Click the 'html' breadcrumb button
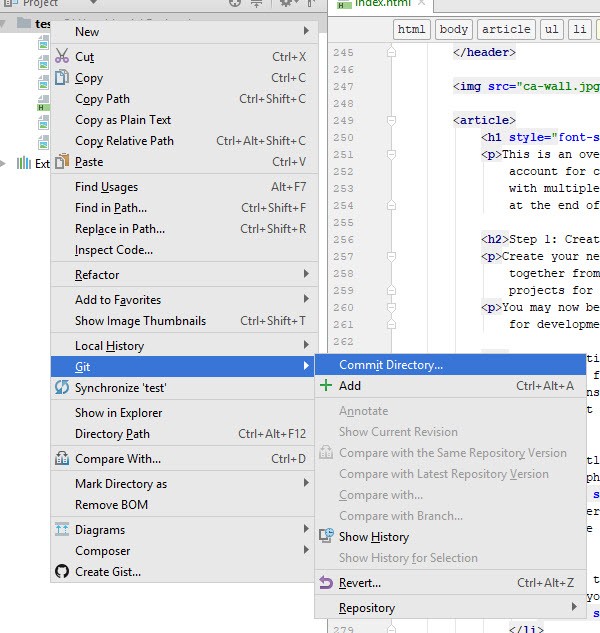This screenshot has height=633, width=600. 412,30
